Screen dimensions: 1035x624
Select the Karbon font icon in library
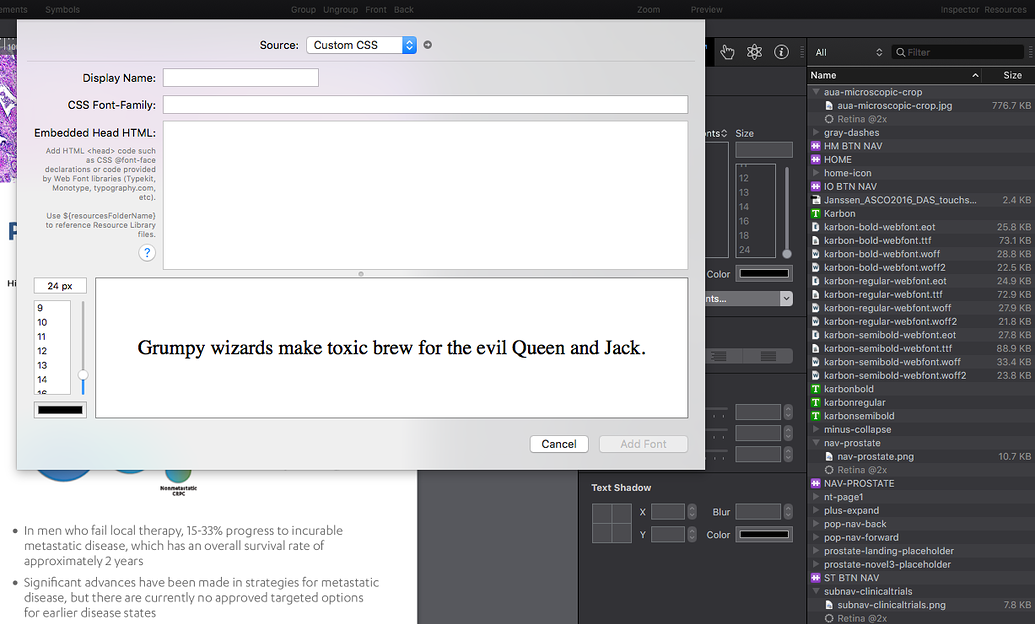816,214
